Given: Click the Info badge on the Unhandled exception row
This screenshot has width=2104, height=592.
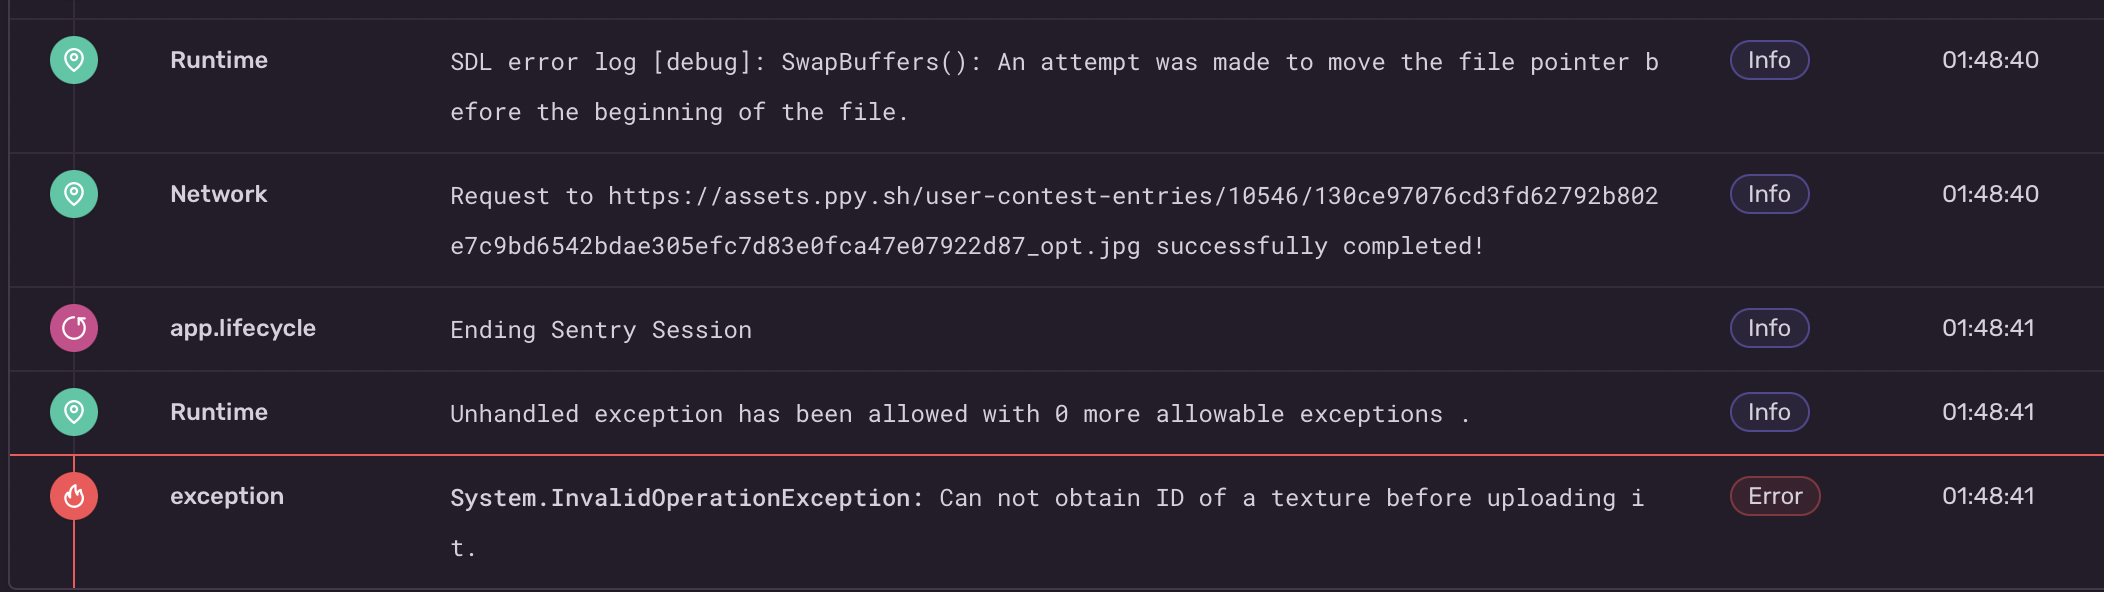Looking at the screenshot, I should [x=1768, y=412].
